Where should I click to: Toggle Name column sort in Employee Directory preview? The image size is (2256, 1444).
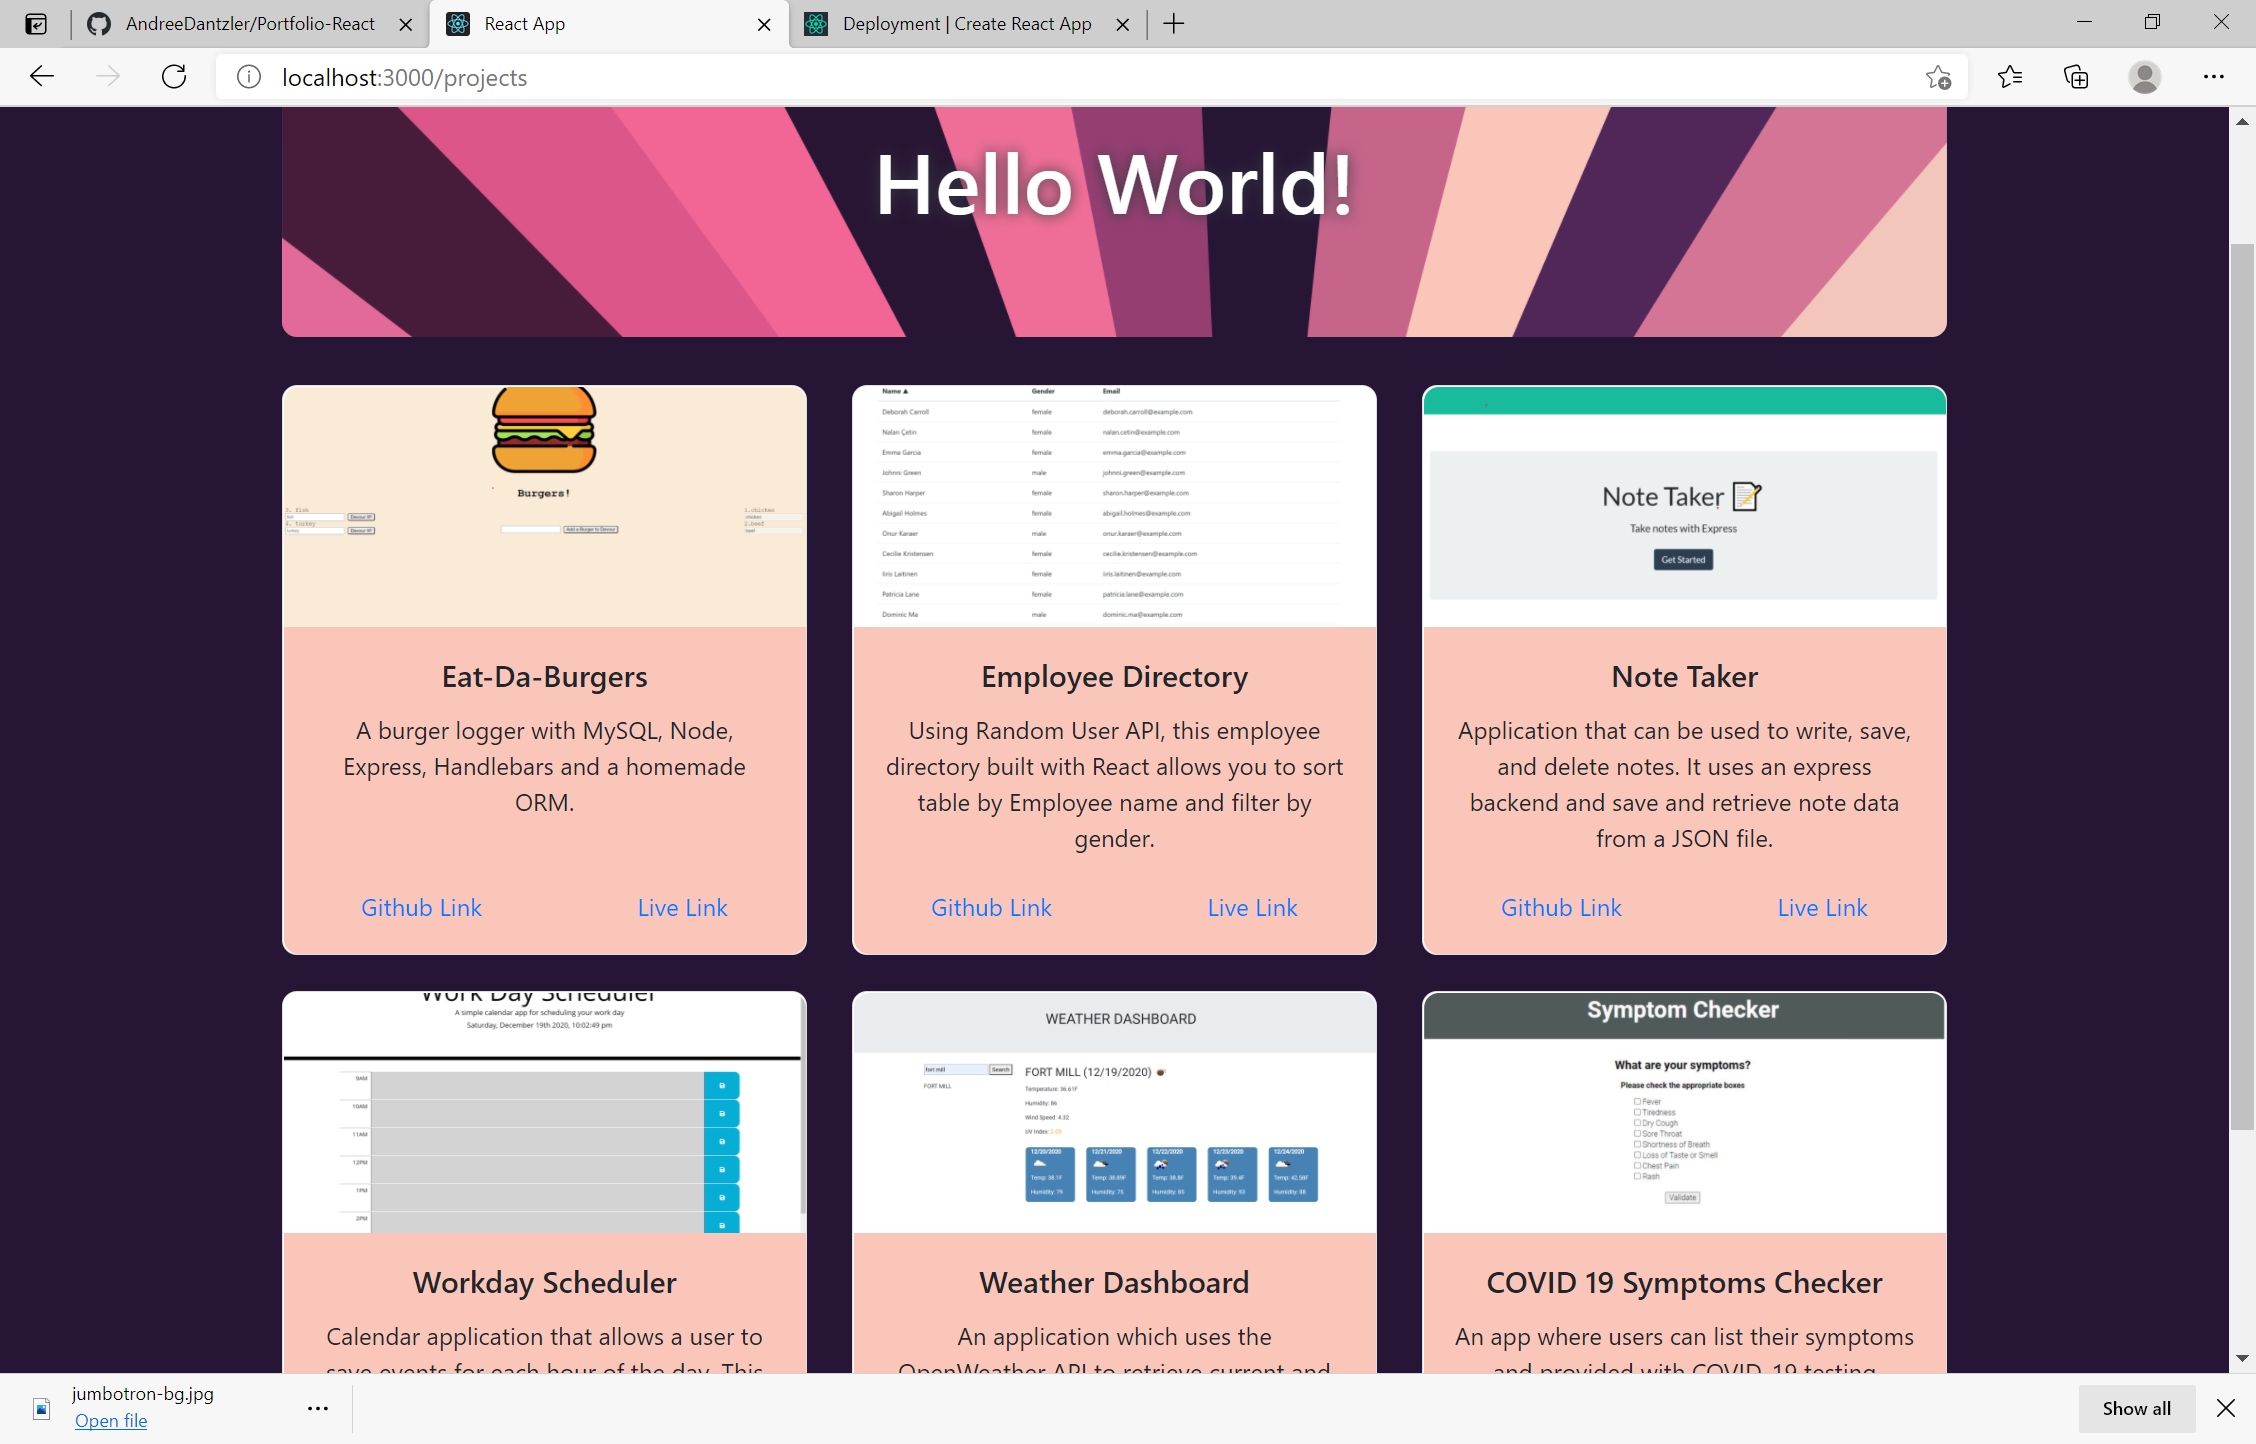pos(893,392)
